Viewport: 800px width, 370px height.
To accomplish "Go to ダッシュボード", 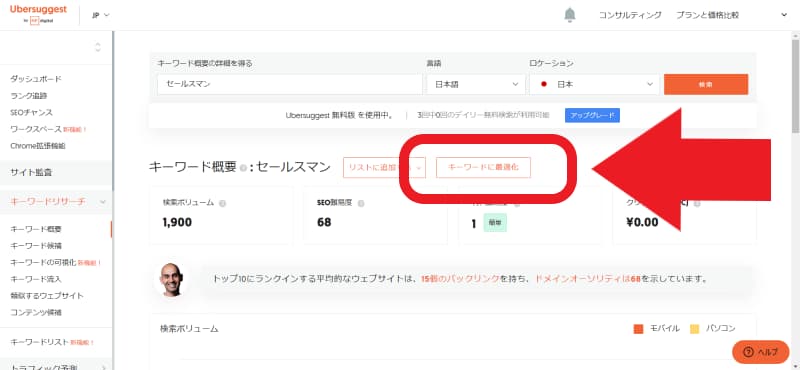I will (x=36, y=79).
